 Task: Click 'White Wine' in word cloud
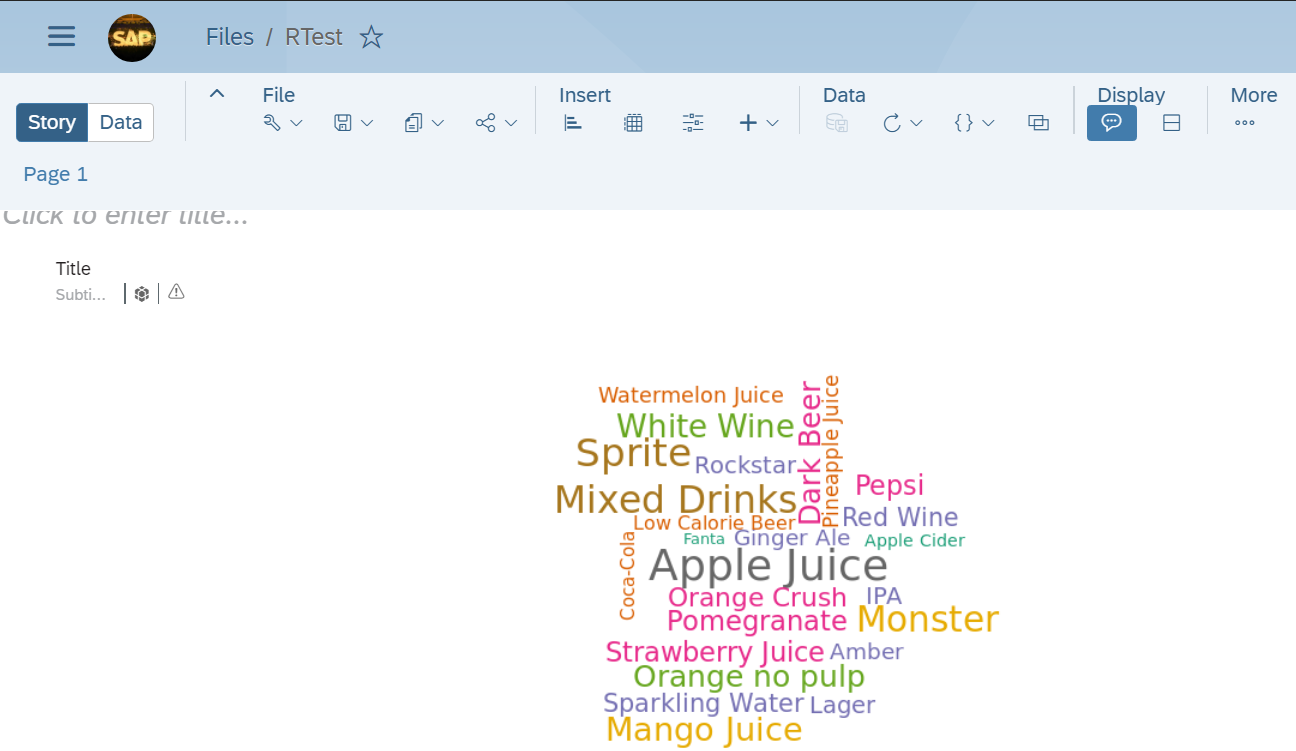(705, 426)
